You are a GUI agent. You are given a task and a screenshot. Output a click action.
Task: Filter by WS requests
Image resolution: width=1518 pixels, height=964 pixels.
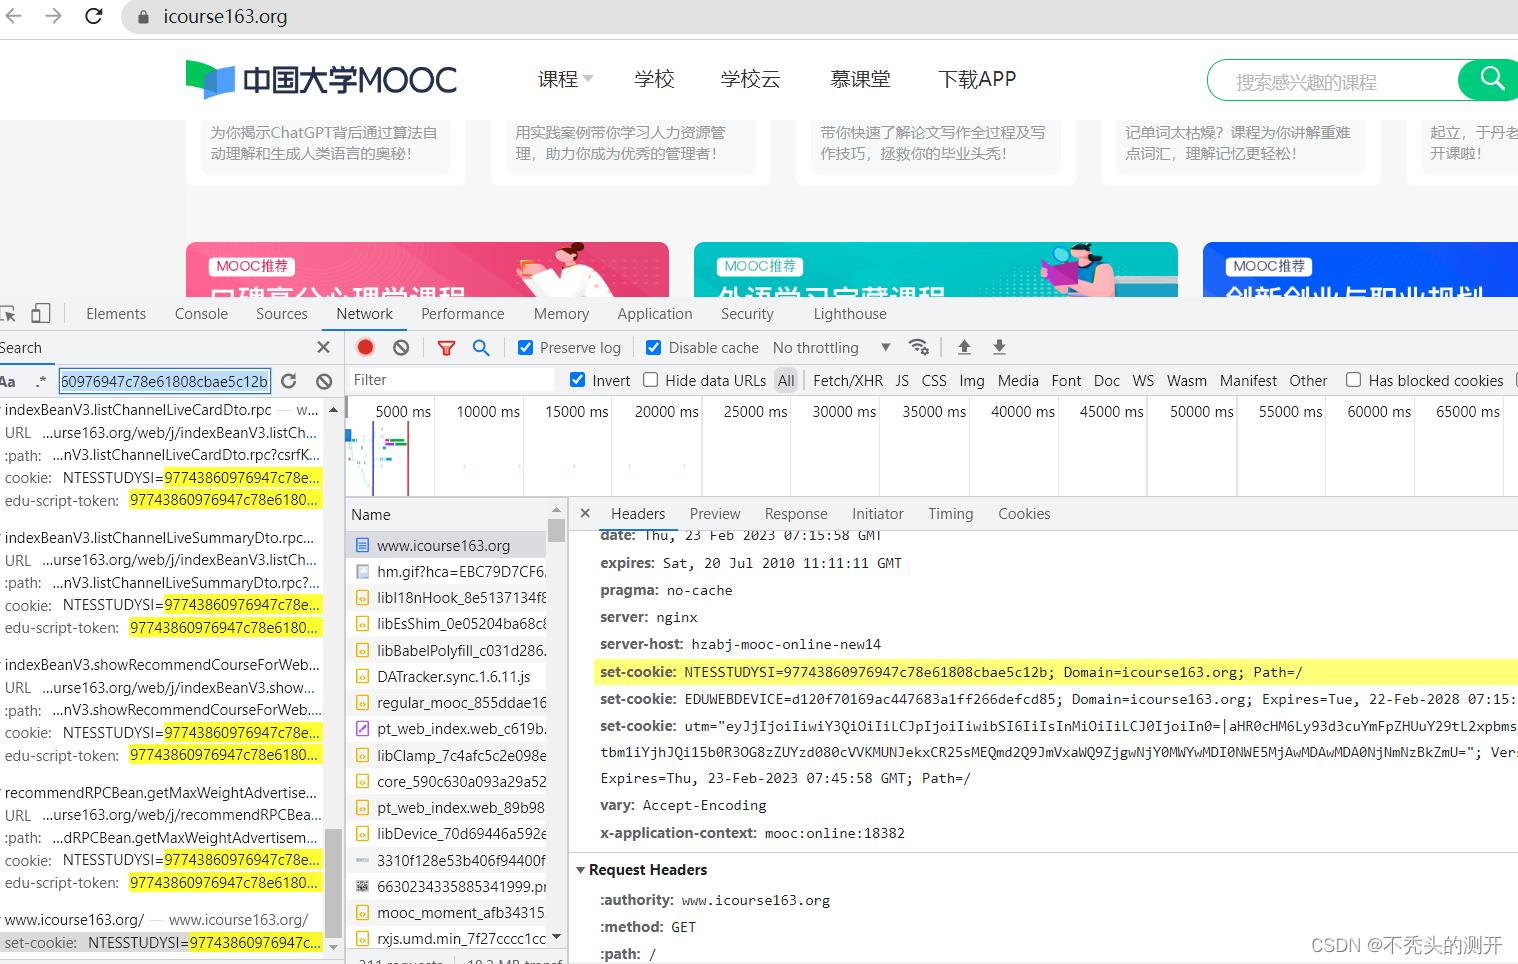click(1143, 380)
